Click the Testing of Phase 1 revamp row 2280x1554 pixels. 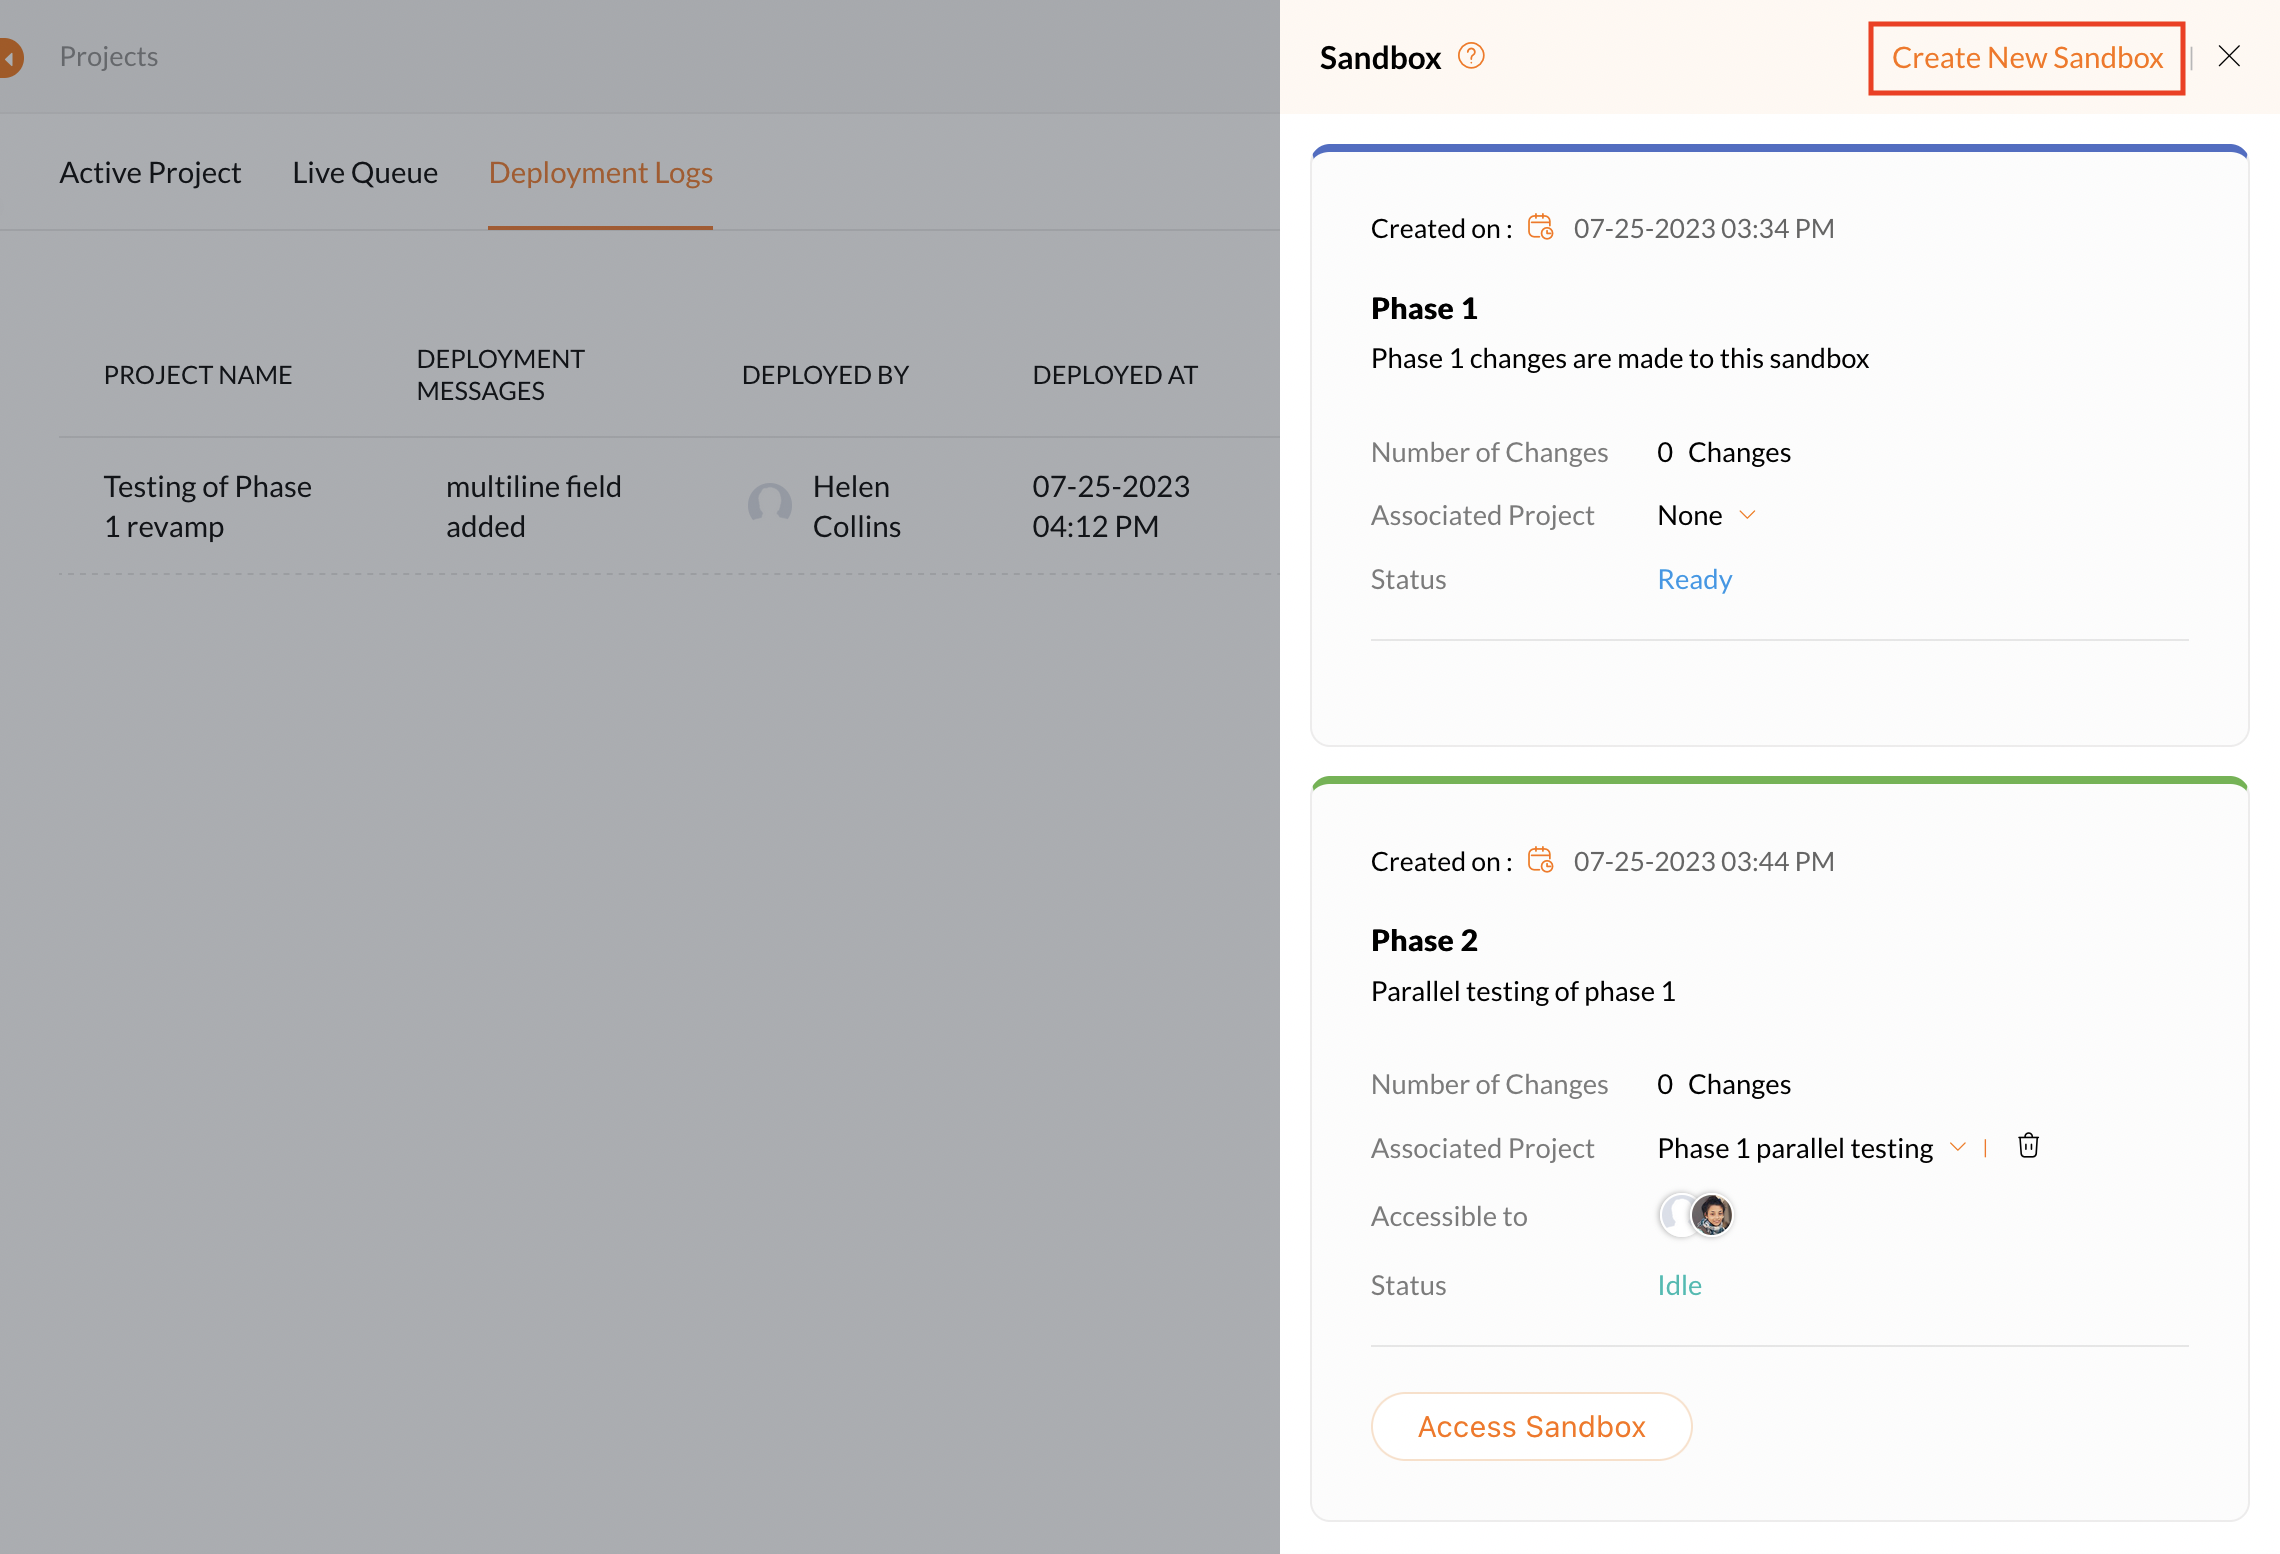(x=207, y=506)
